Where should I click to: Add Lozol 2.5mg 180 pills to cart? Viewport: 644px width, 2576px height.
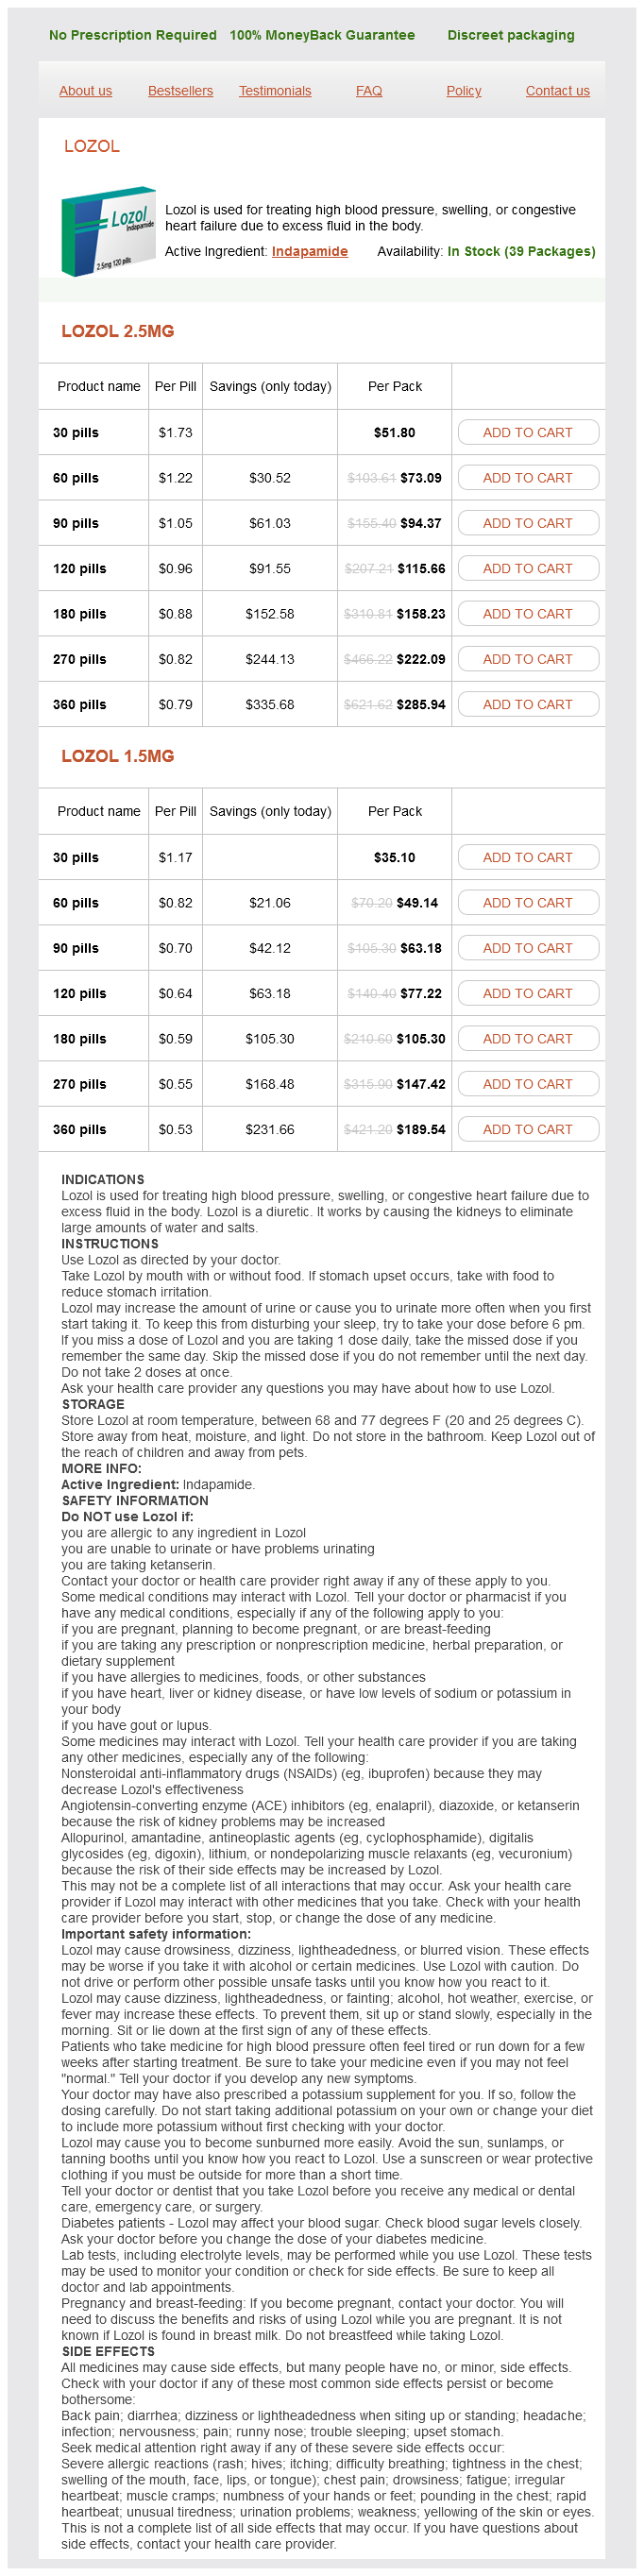528,614
